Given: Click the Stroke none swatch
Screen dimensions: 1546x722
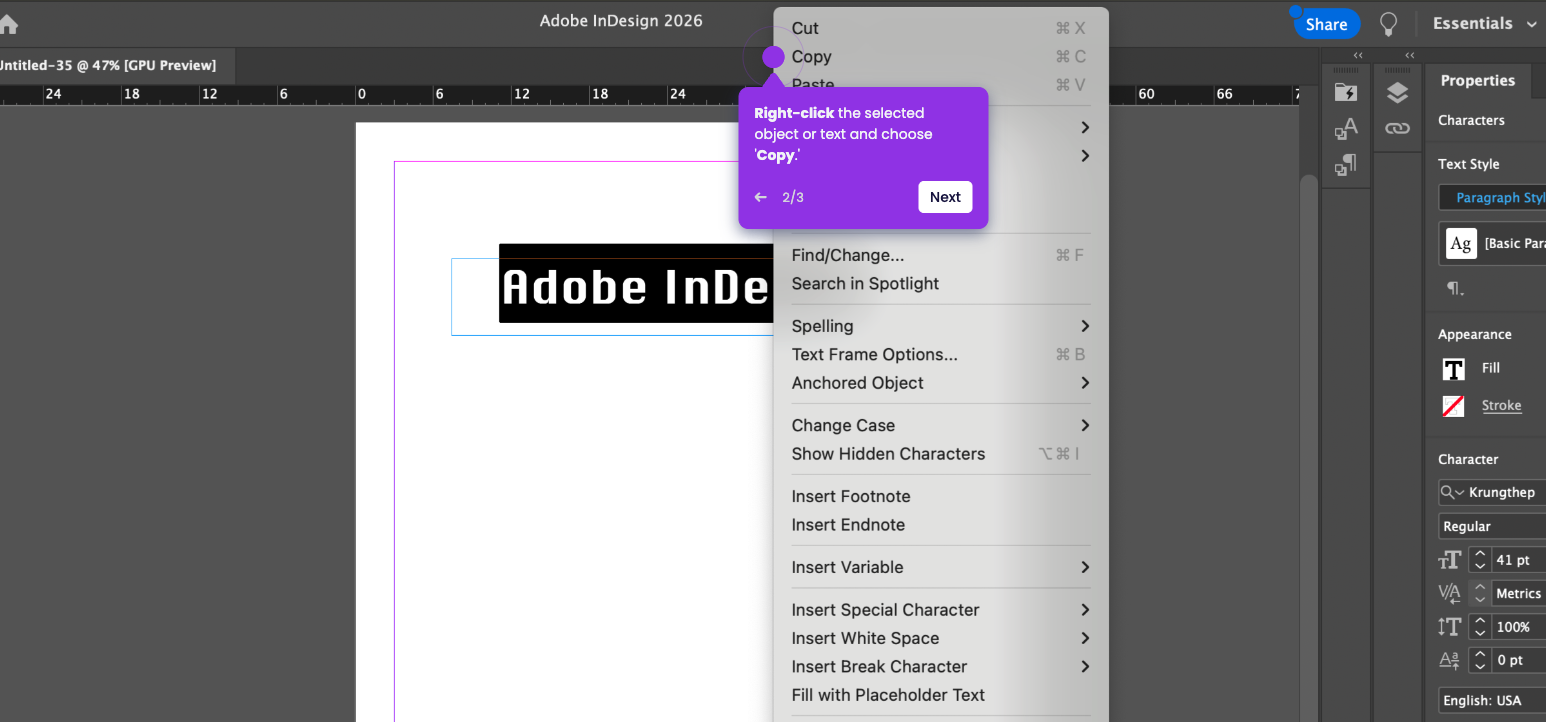Looking at the screenshot, I should (x=1453, y=406).
